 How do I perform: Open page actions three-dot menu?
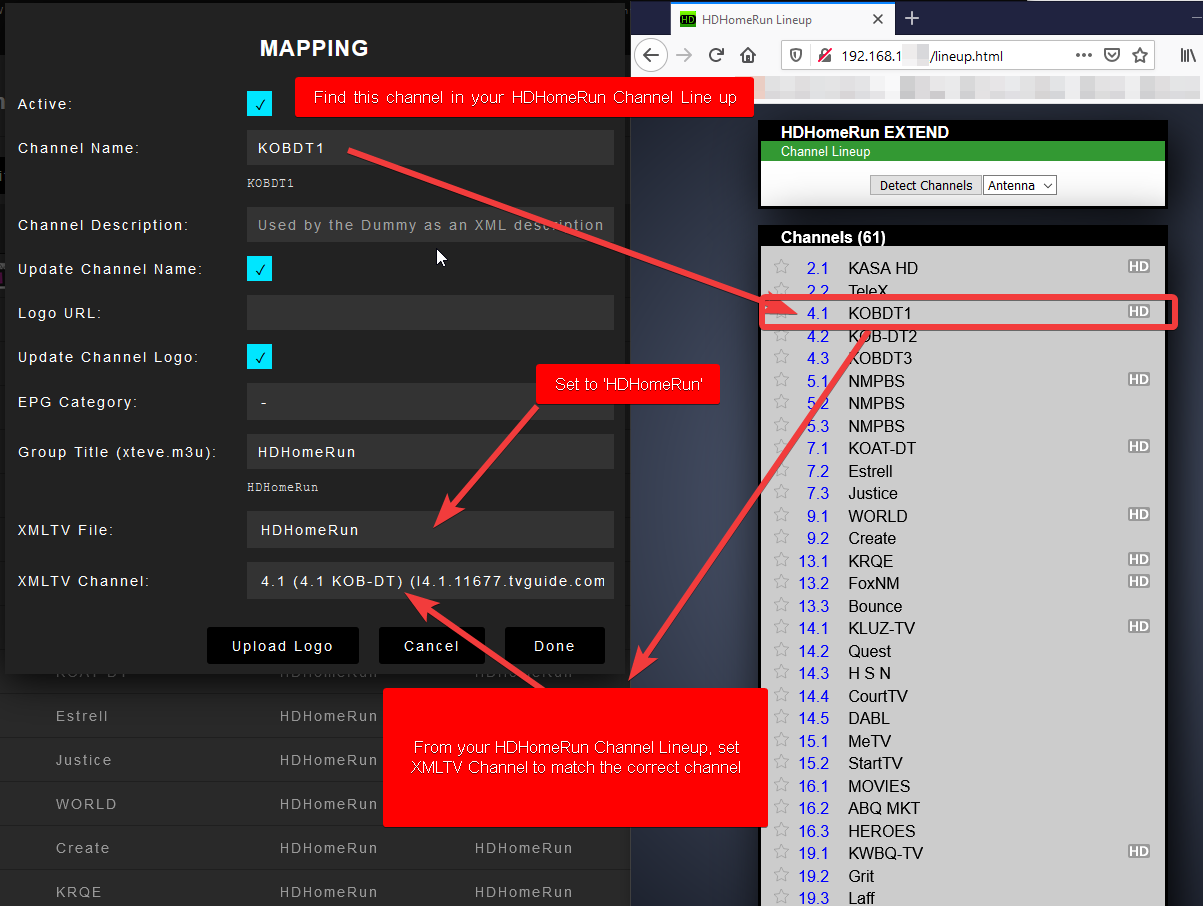pos(1084,55)
